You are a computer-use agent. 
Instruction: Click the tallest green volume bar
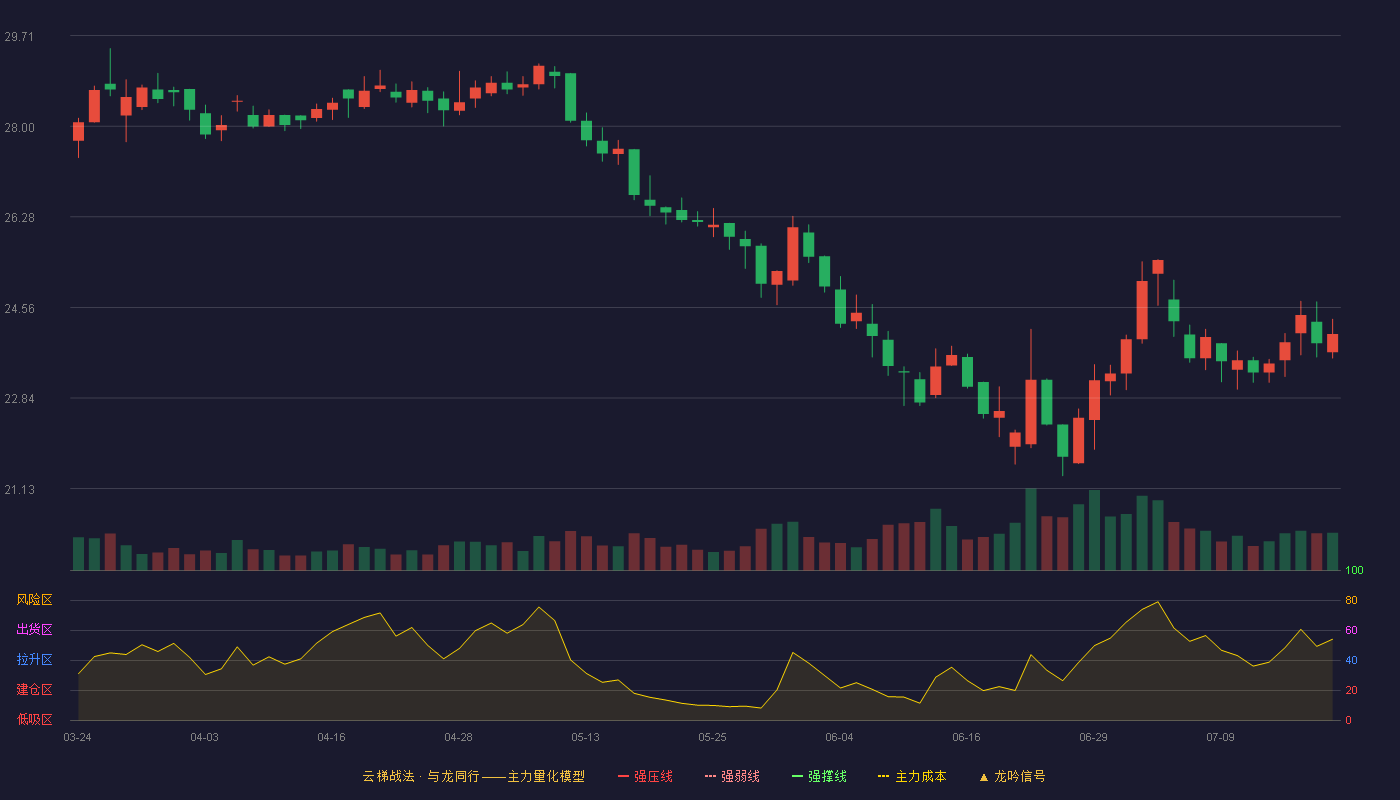1031,530
